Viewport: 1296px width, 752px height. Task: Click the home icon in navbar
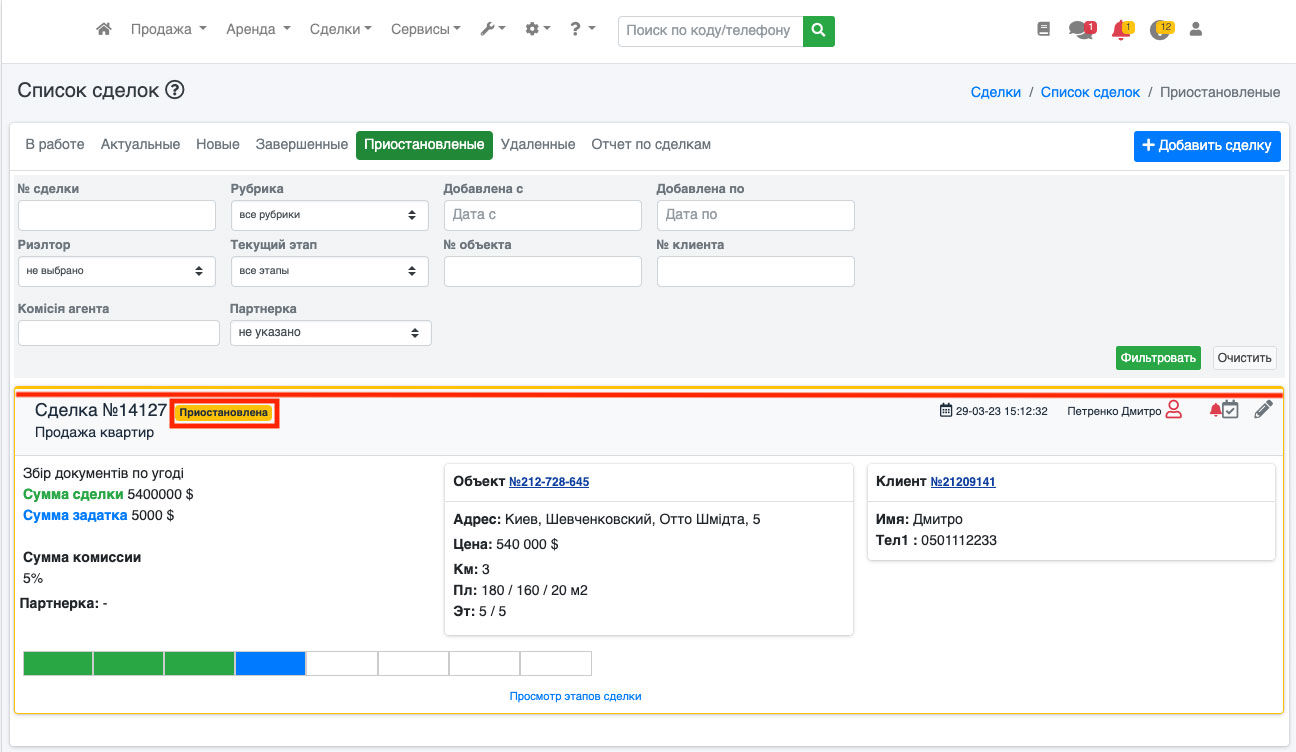[103, 30]
